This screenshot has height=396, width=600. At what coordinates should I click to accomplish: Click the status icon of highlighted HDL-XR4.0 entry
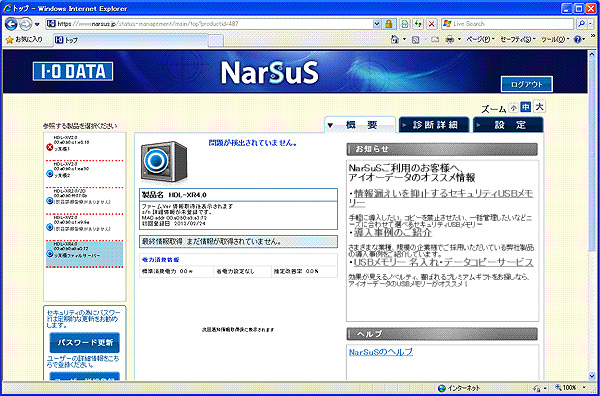tap(49, 254)
